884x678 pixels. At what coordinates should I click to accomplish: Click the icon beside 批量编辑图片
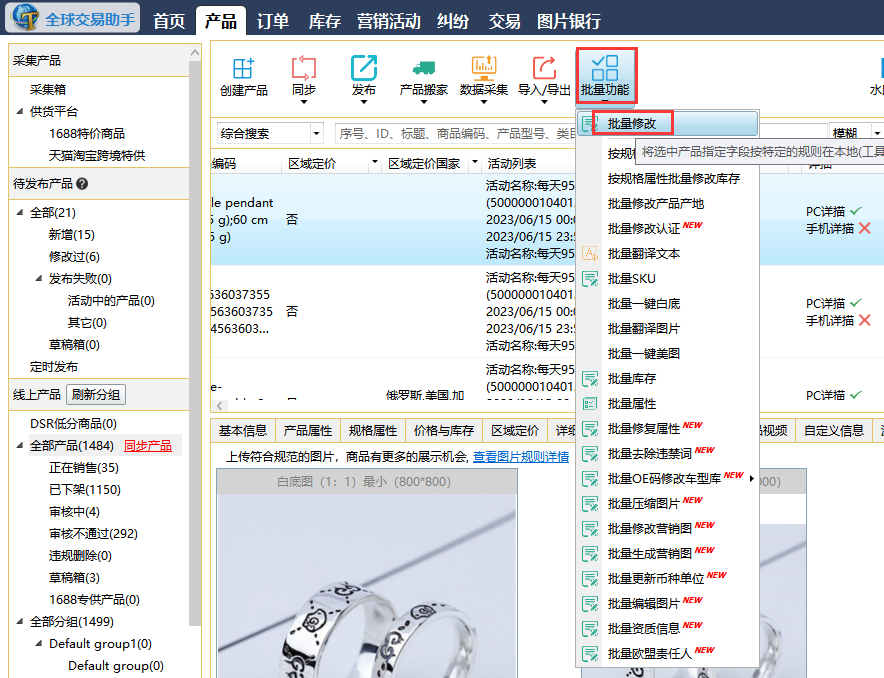click(590, 604)
